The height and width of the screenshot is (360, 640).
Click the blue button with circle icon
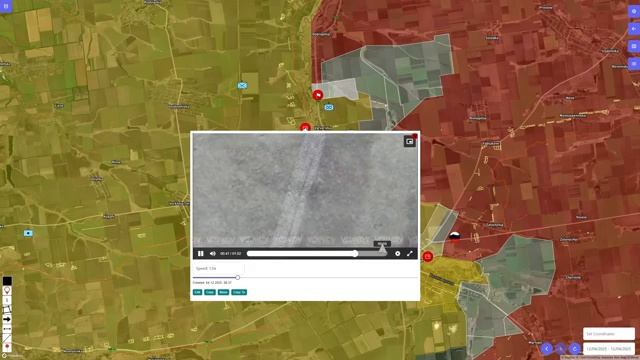pyautogui.click(x=634, y=11)
